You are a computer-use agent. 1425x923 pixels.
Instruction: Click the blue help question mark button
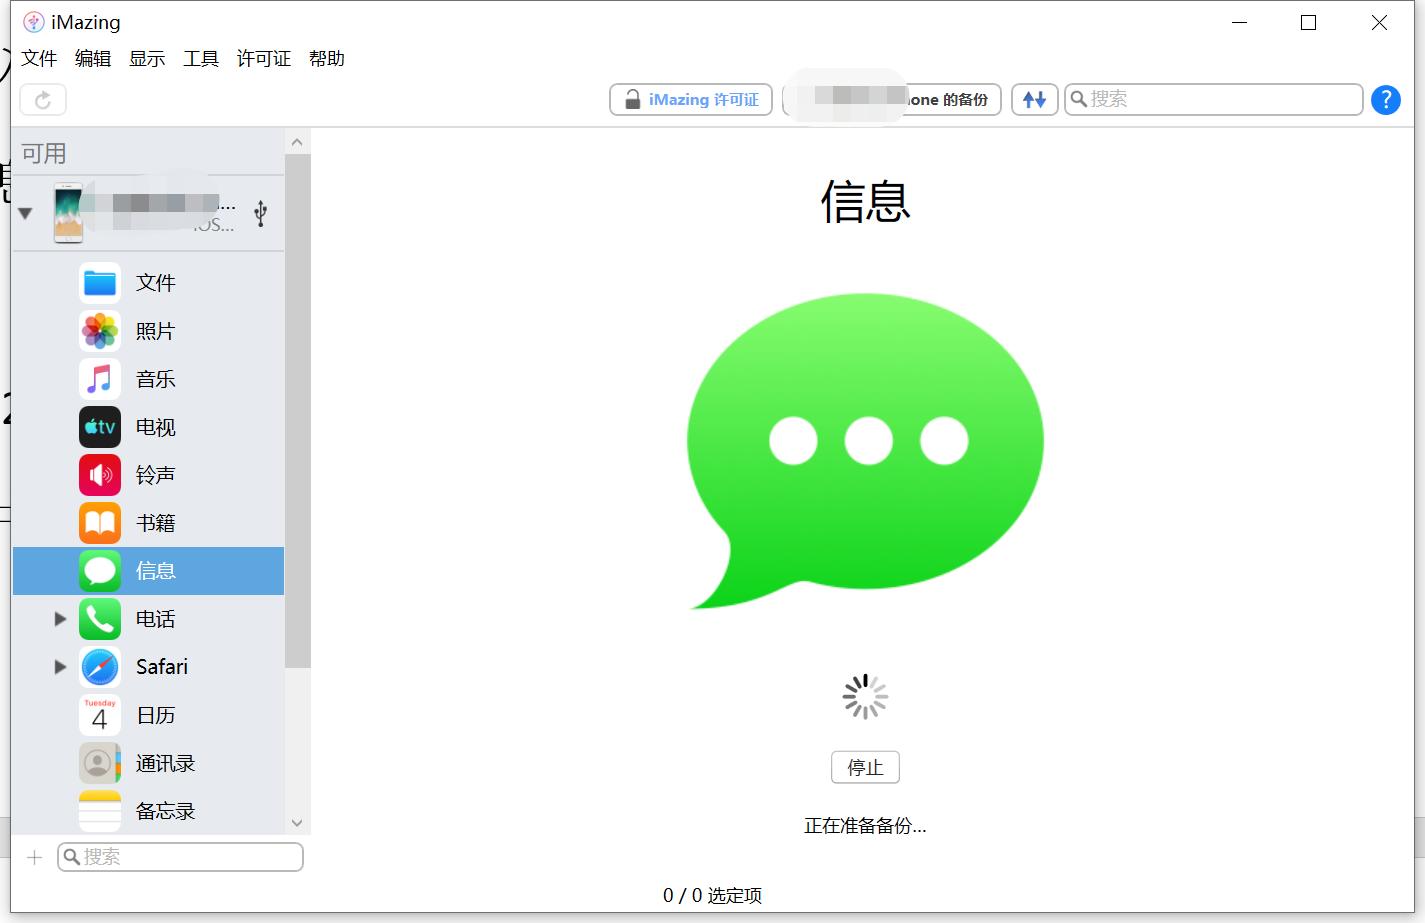(1385, 99)
